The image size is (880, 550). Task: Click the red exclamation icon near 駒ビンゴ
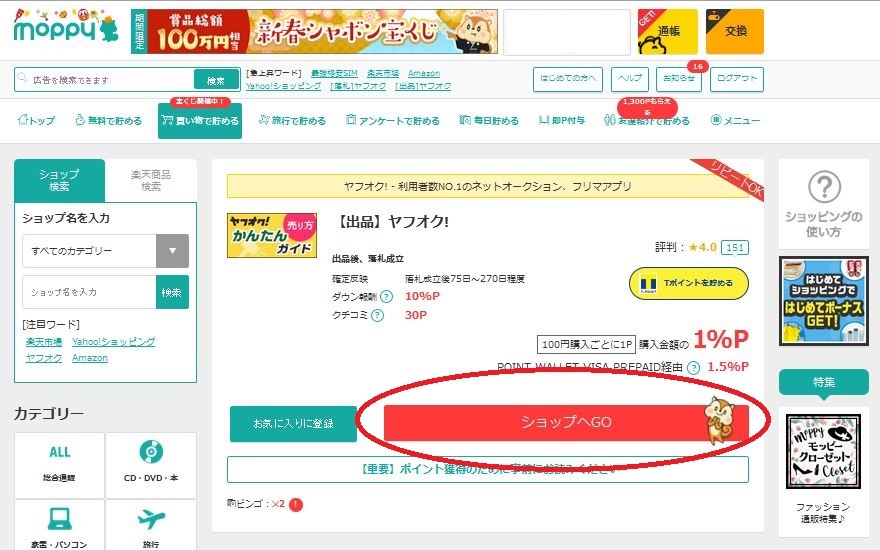[x=296, y=505]
